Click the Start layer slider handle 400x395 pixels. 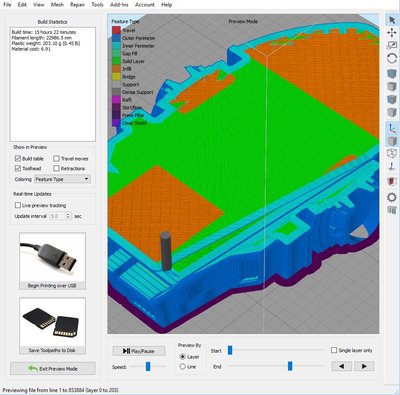pos(230,350)
